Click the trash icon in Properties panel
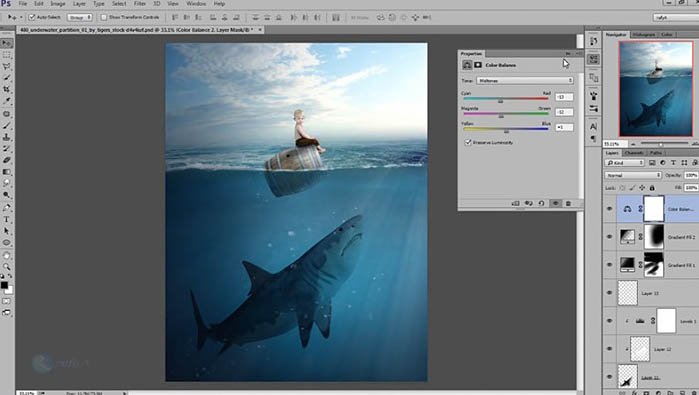 pos(568,203)
